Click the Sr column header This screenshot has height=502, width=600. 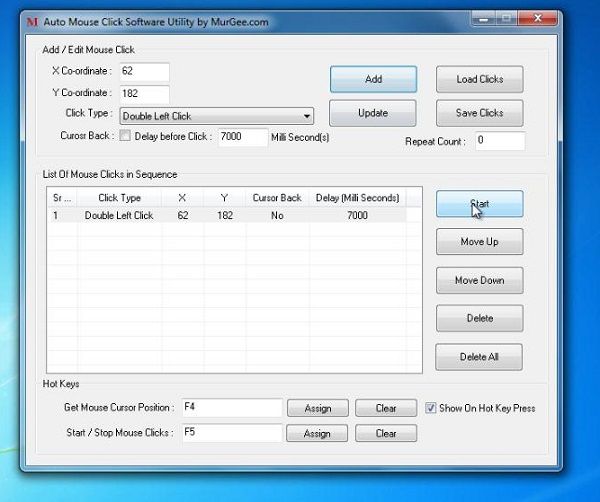pos(62,198)
